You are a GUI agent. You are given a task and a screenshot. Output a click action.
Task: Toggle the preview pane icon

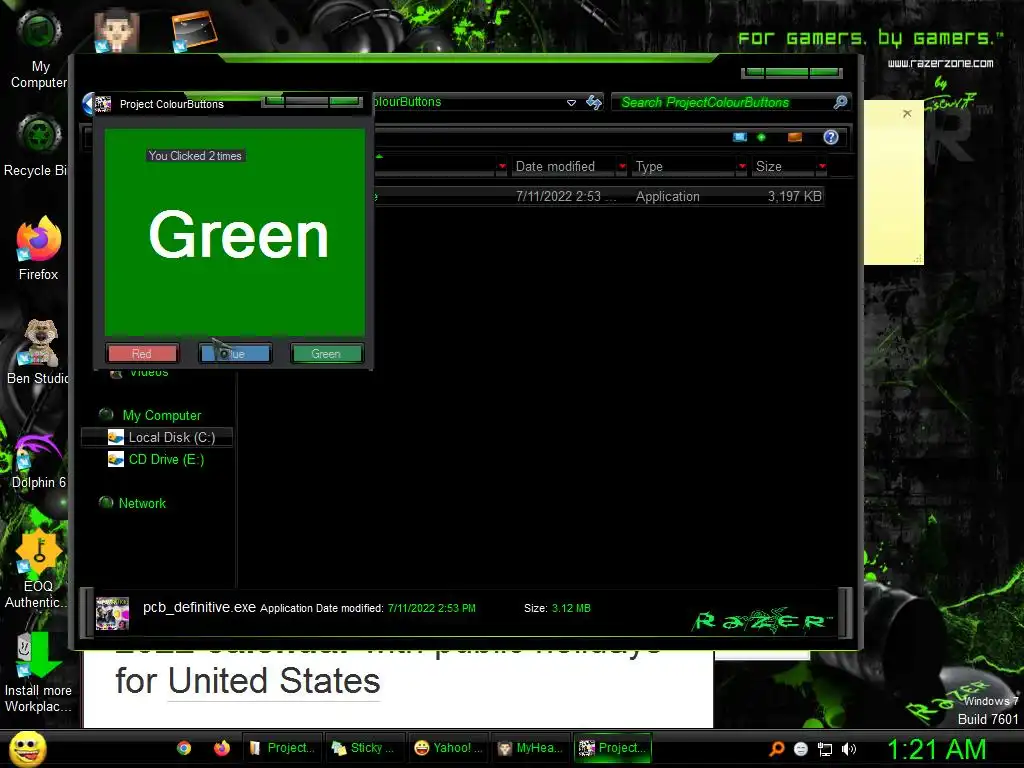click(x=795, y=137)
